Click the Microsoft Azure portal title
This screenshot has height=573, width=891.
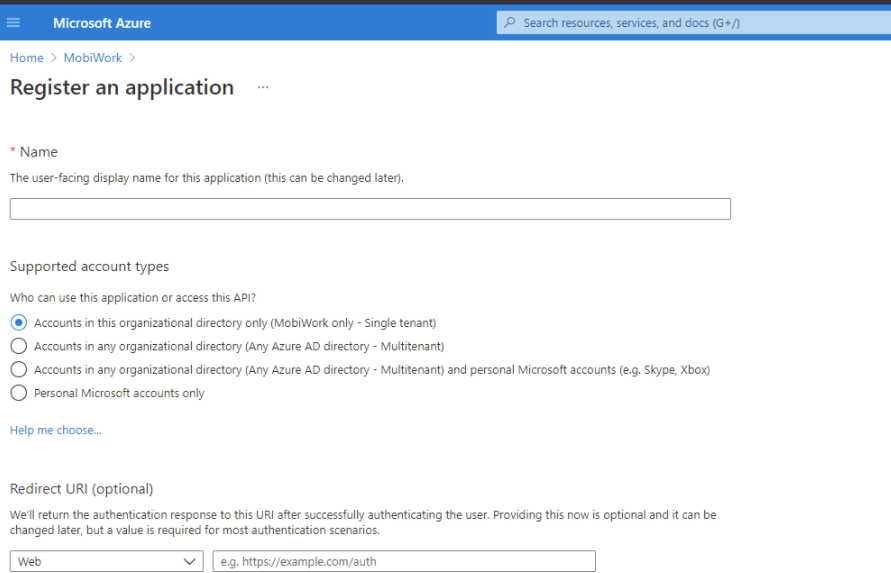coord(101,23)
